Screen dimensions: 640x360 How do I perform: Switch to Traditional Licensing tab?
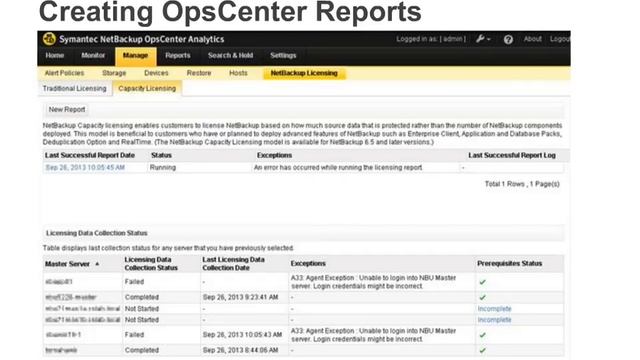(74, 89)
